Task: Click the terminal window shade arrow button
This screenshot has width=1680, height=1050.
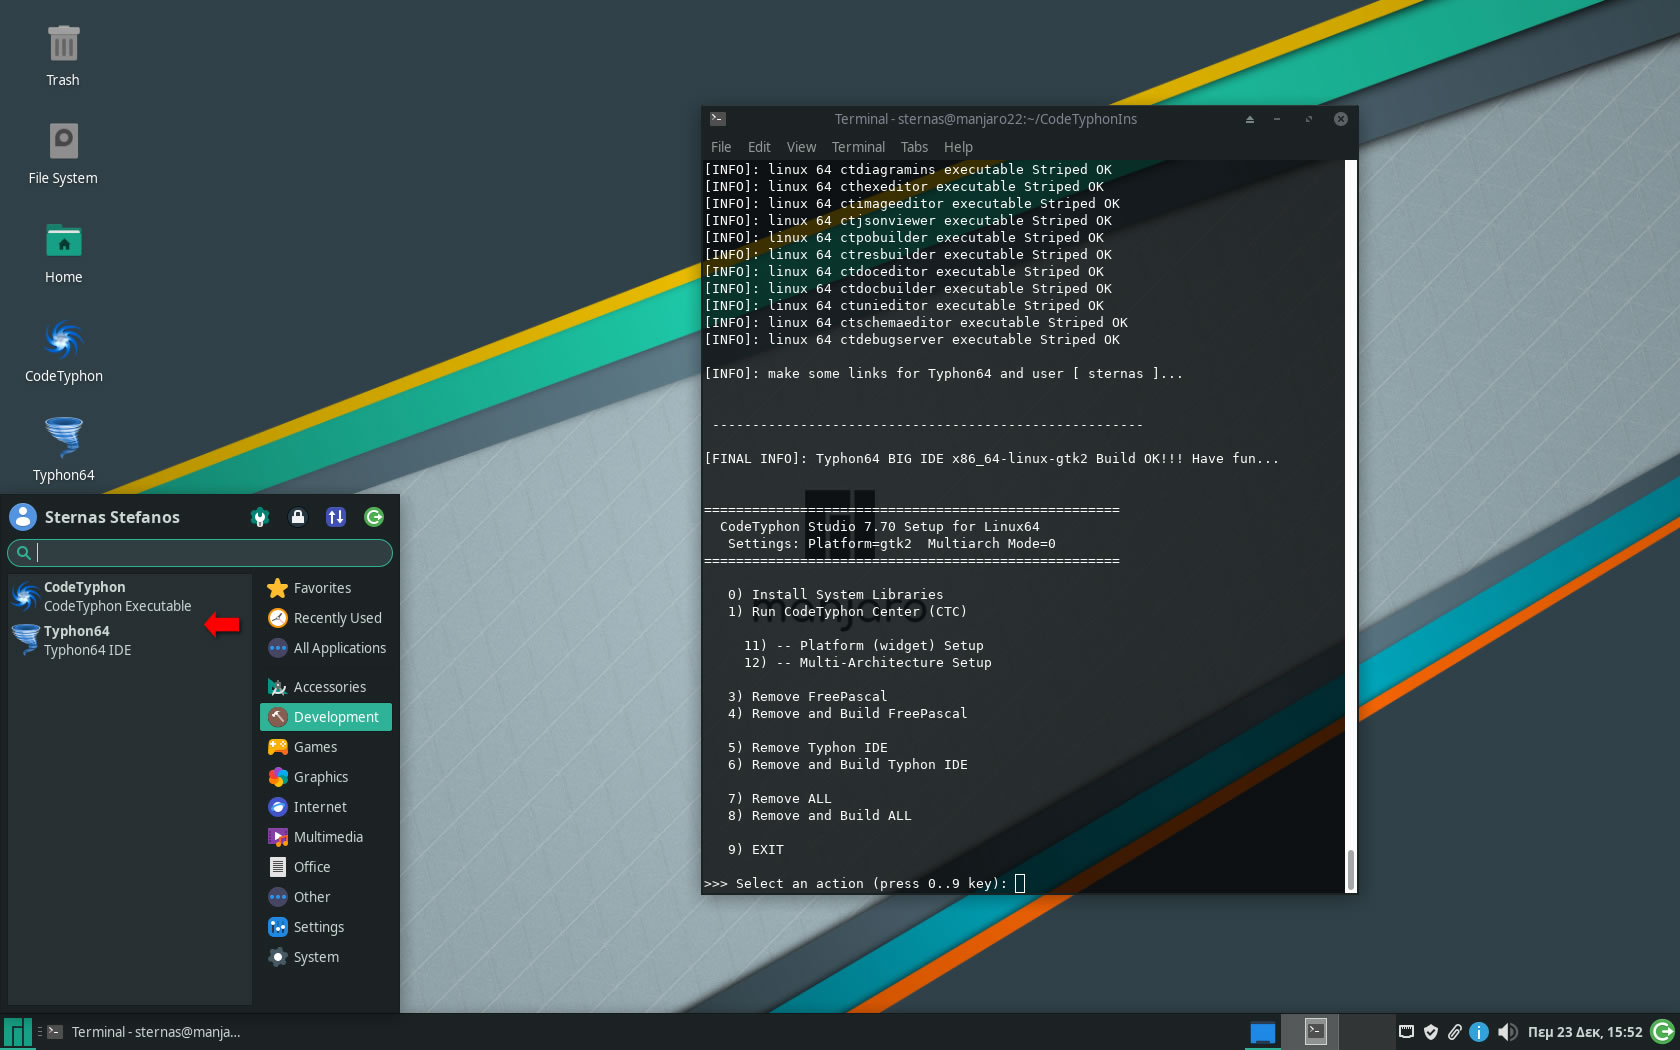Action: pos(1249,119)
